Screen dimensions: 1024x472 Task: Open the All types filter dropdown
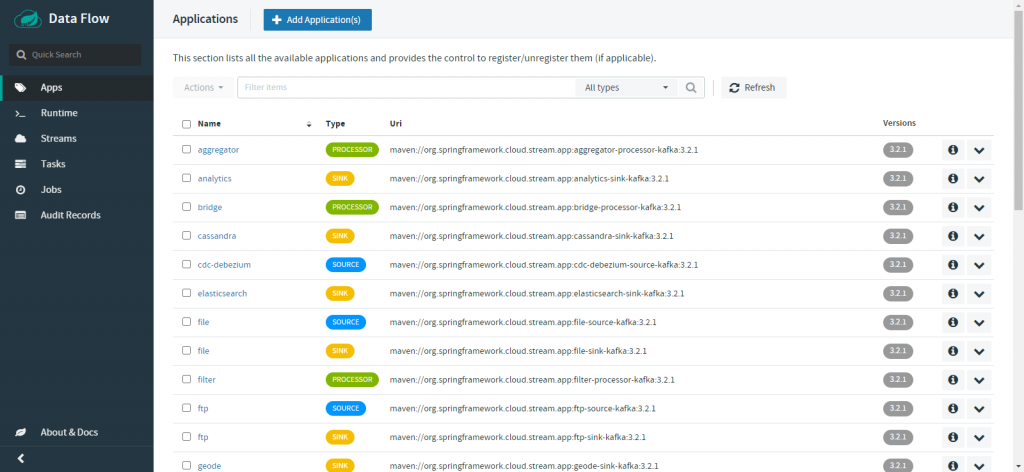[626, 87]
